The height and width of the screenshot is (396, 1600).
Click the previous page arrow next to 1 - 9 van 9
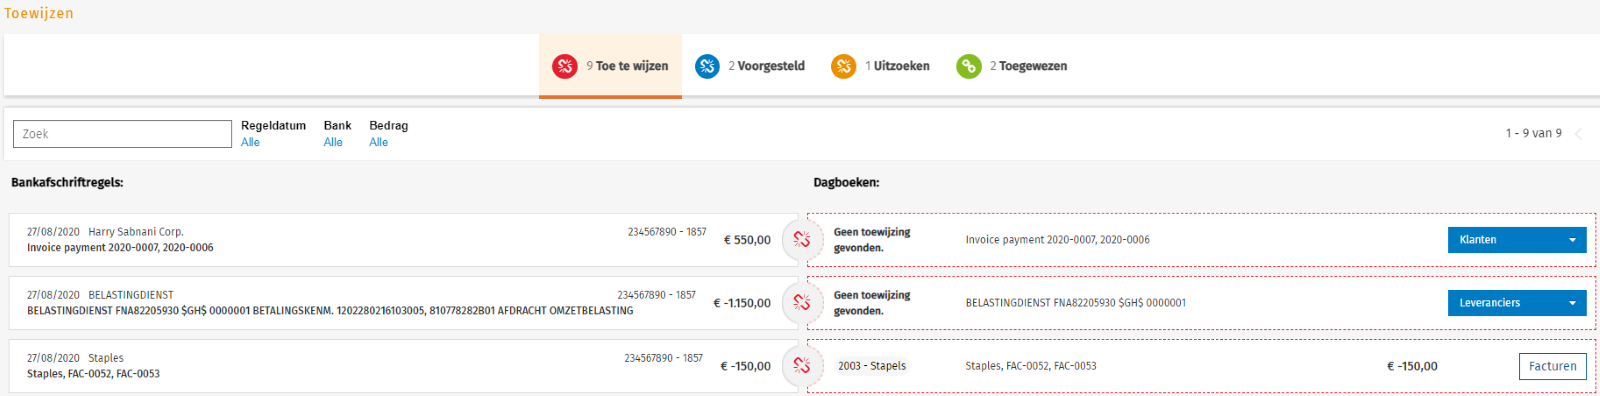1579,134
